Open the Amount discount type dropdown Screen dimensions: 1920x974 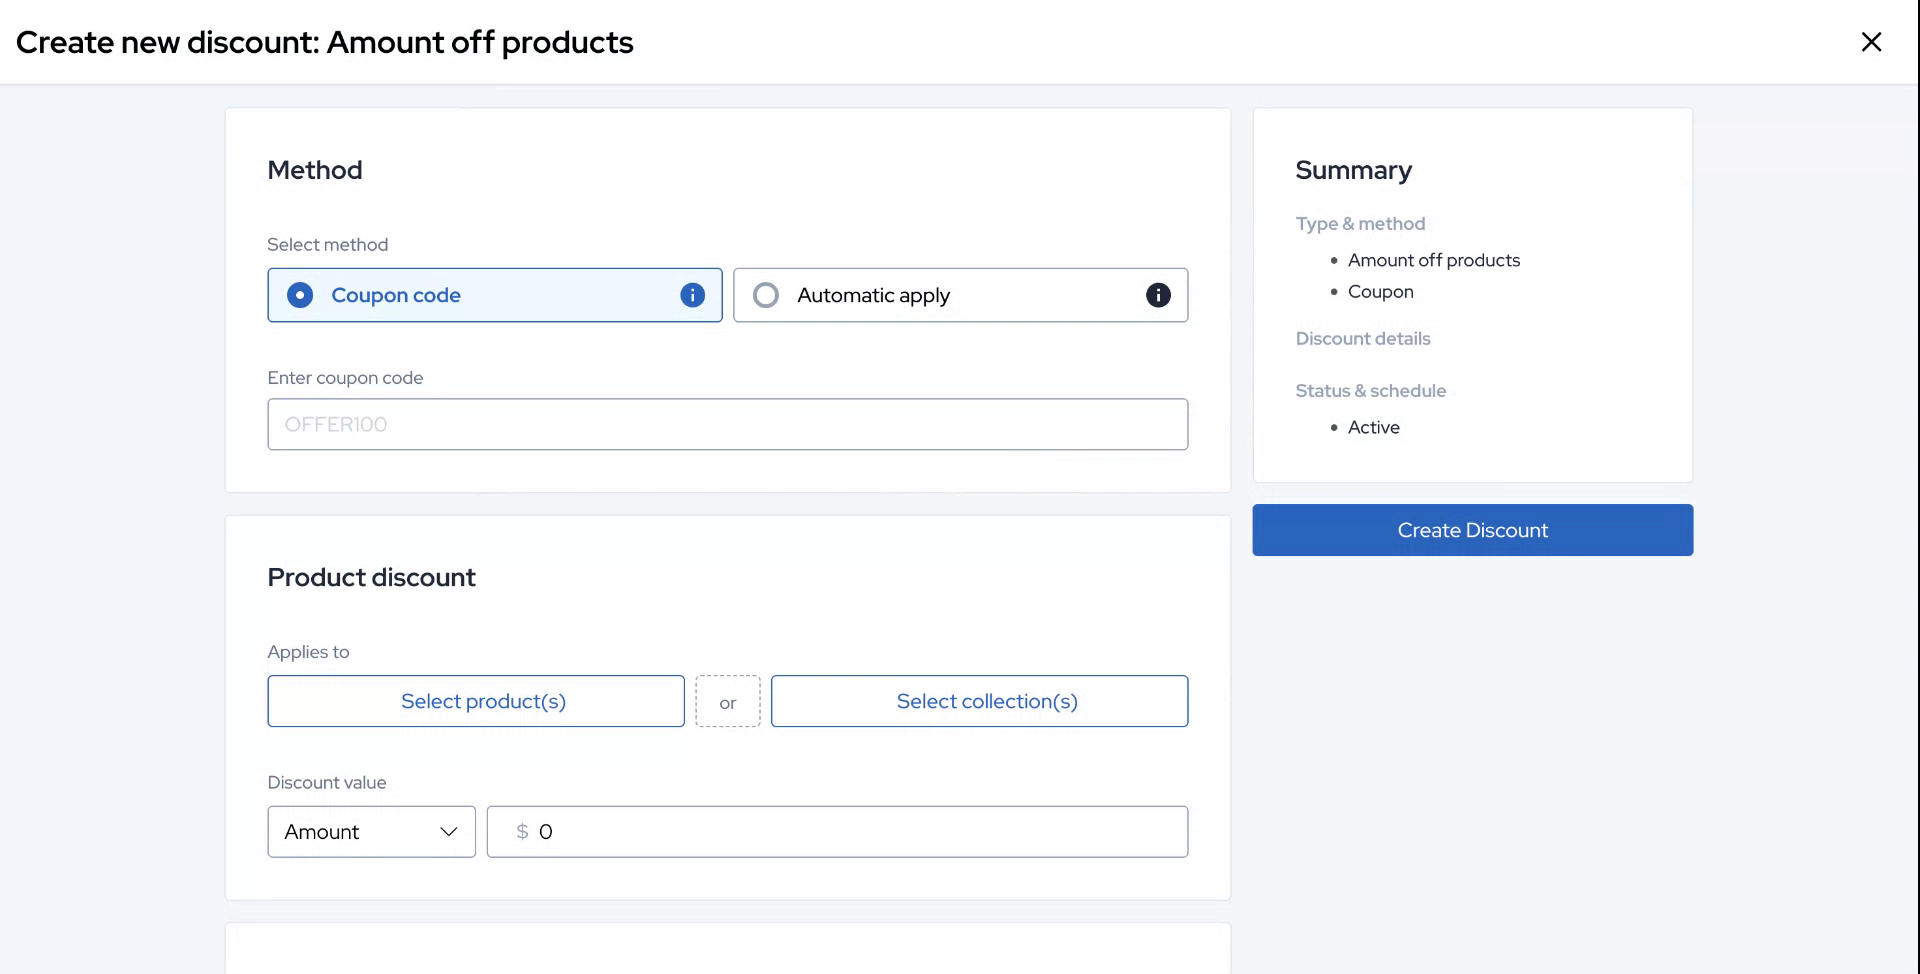370,831
